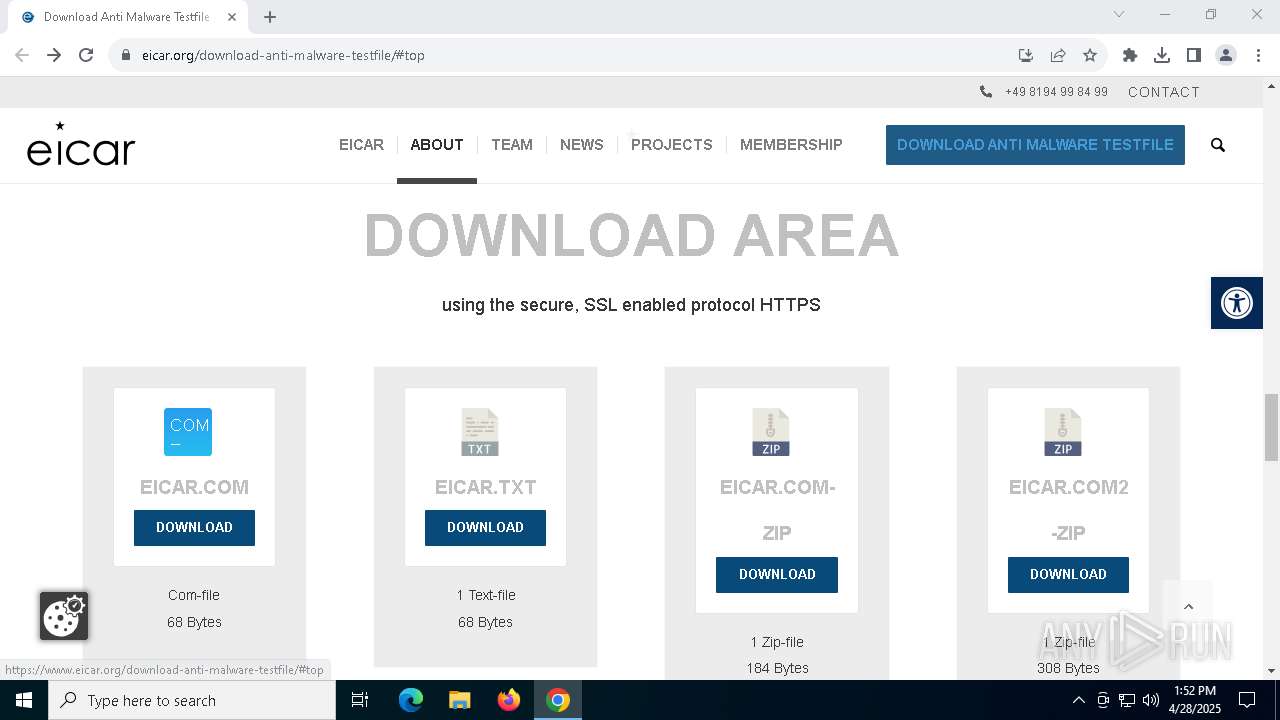
Task: Click the TXT file icon
Action: pos(480,432)
